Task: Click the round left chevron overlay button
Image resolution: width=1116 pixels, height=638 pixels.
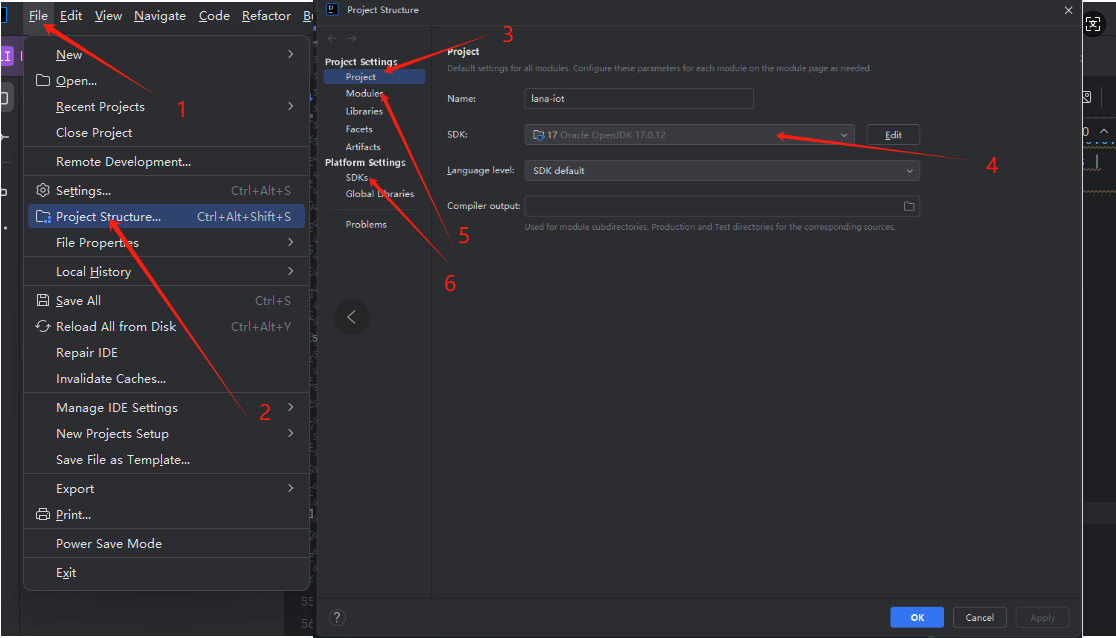Action: [351, 317]
